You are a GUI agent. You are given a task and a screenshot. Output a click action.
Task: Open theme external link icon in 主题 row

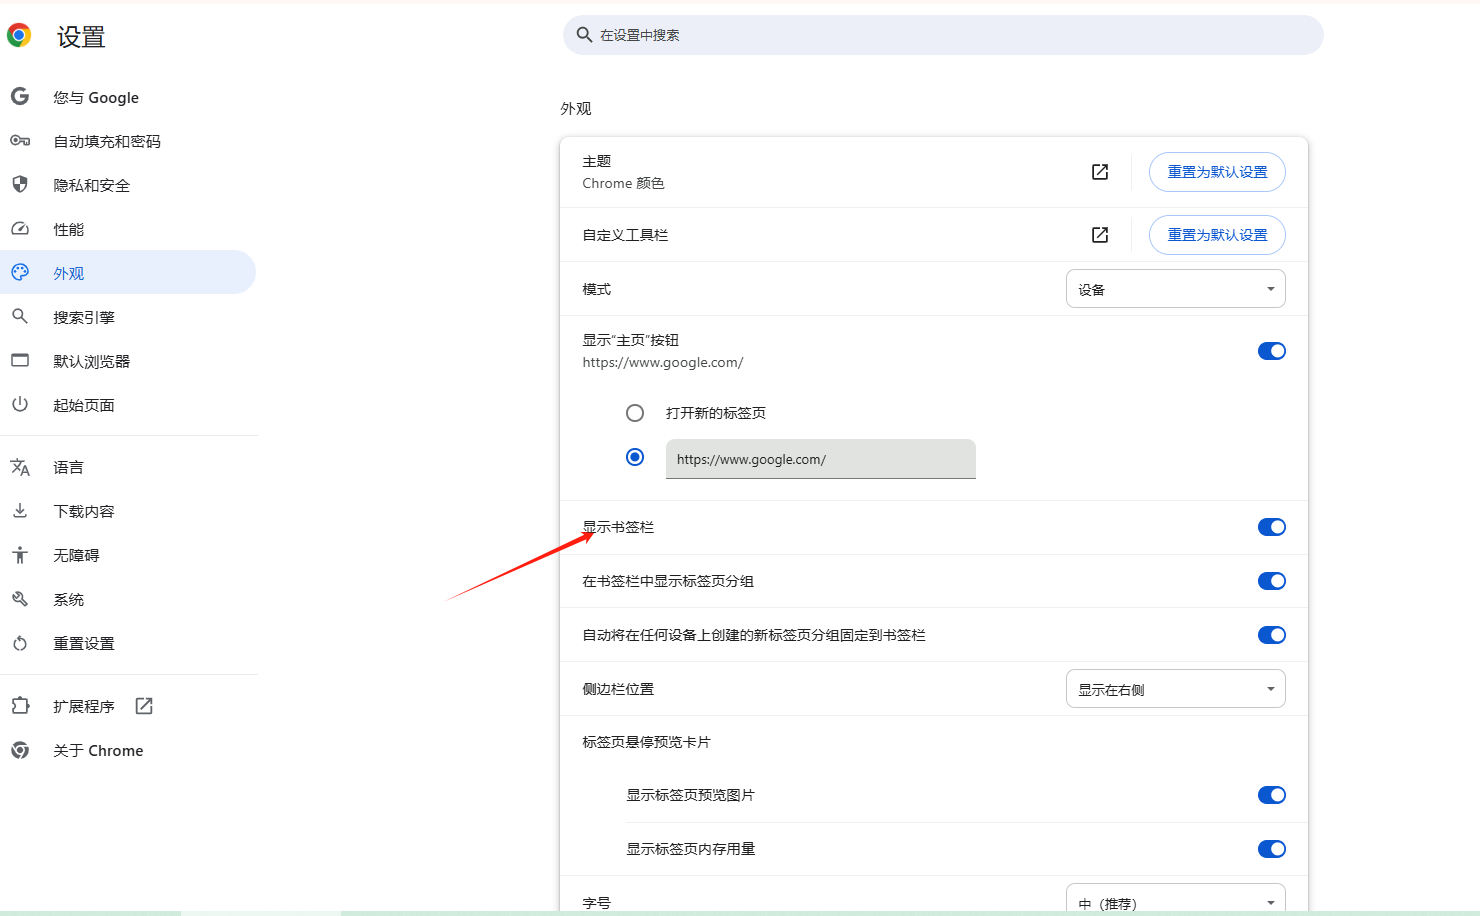point(1100,172)
